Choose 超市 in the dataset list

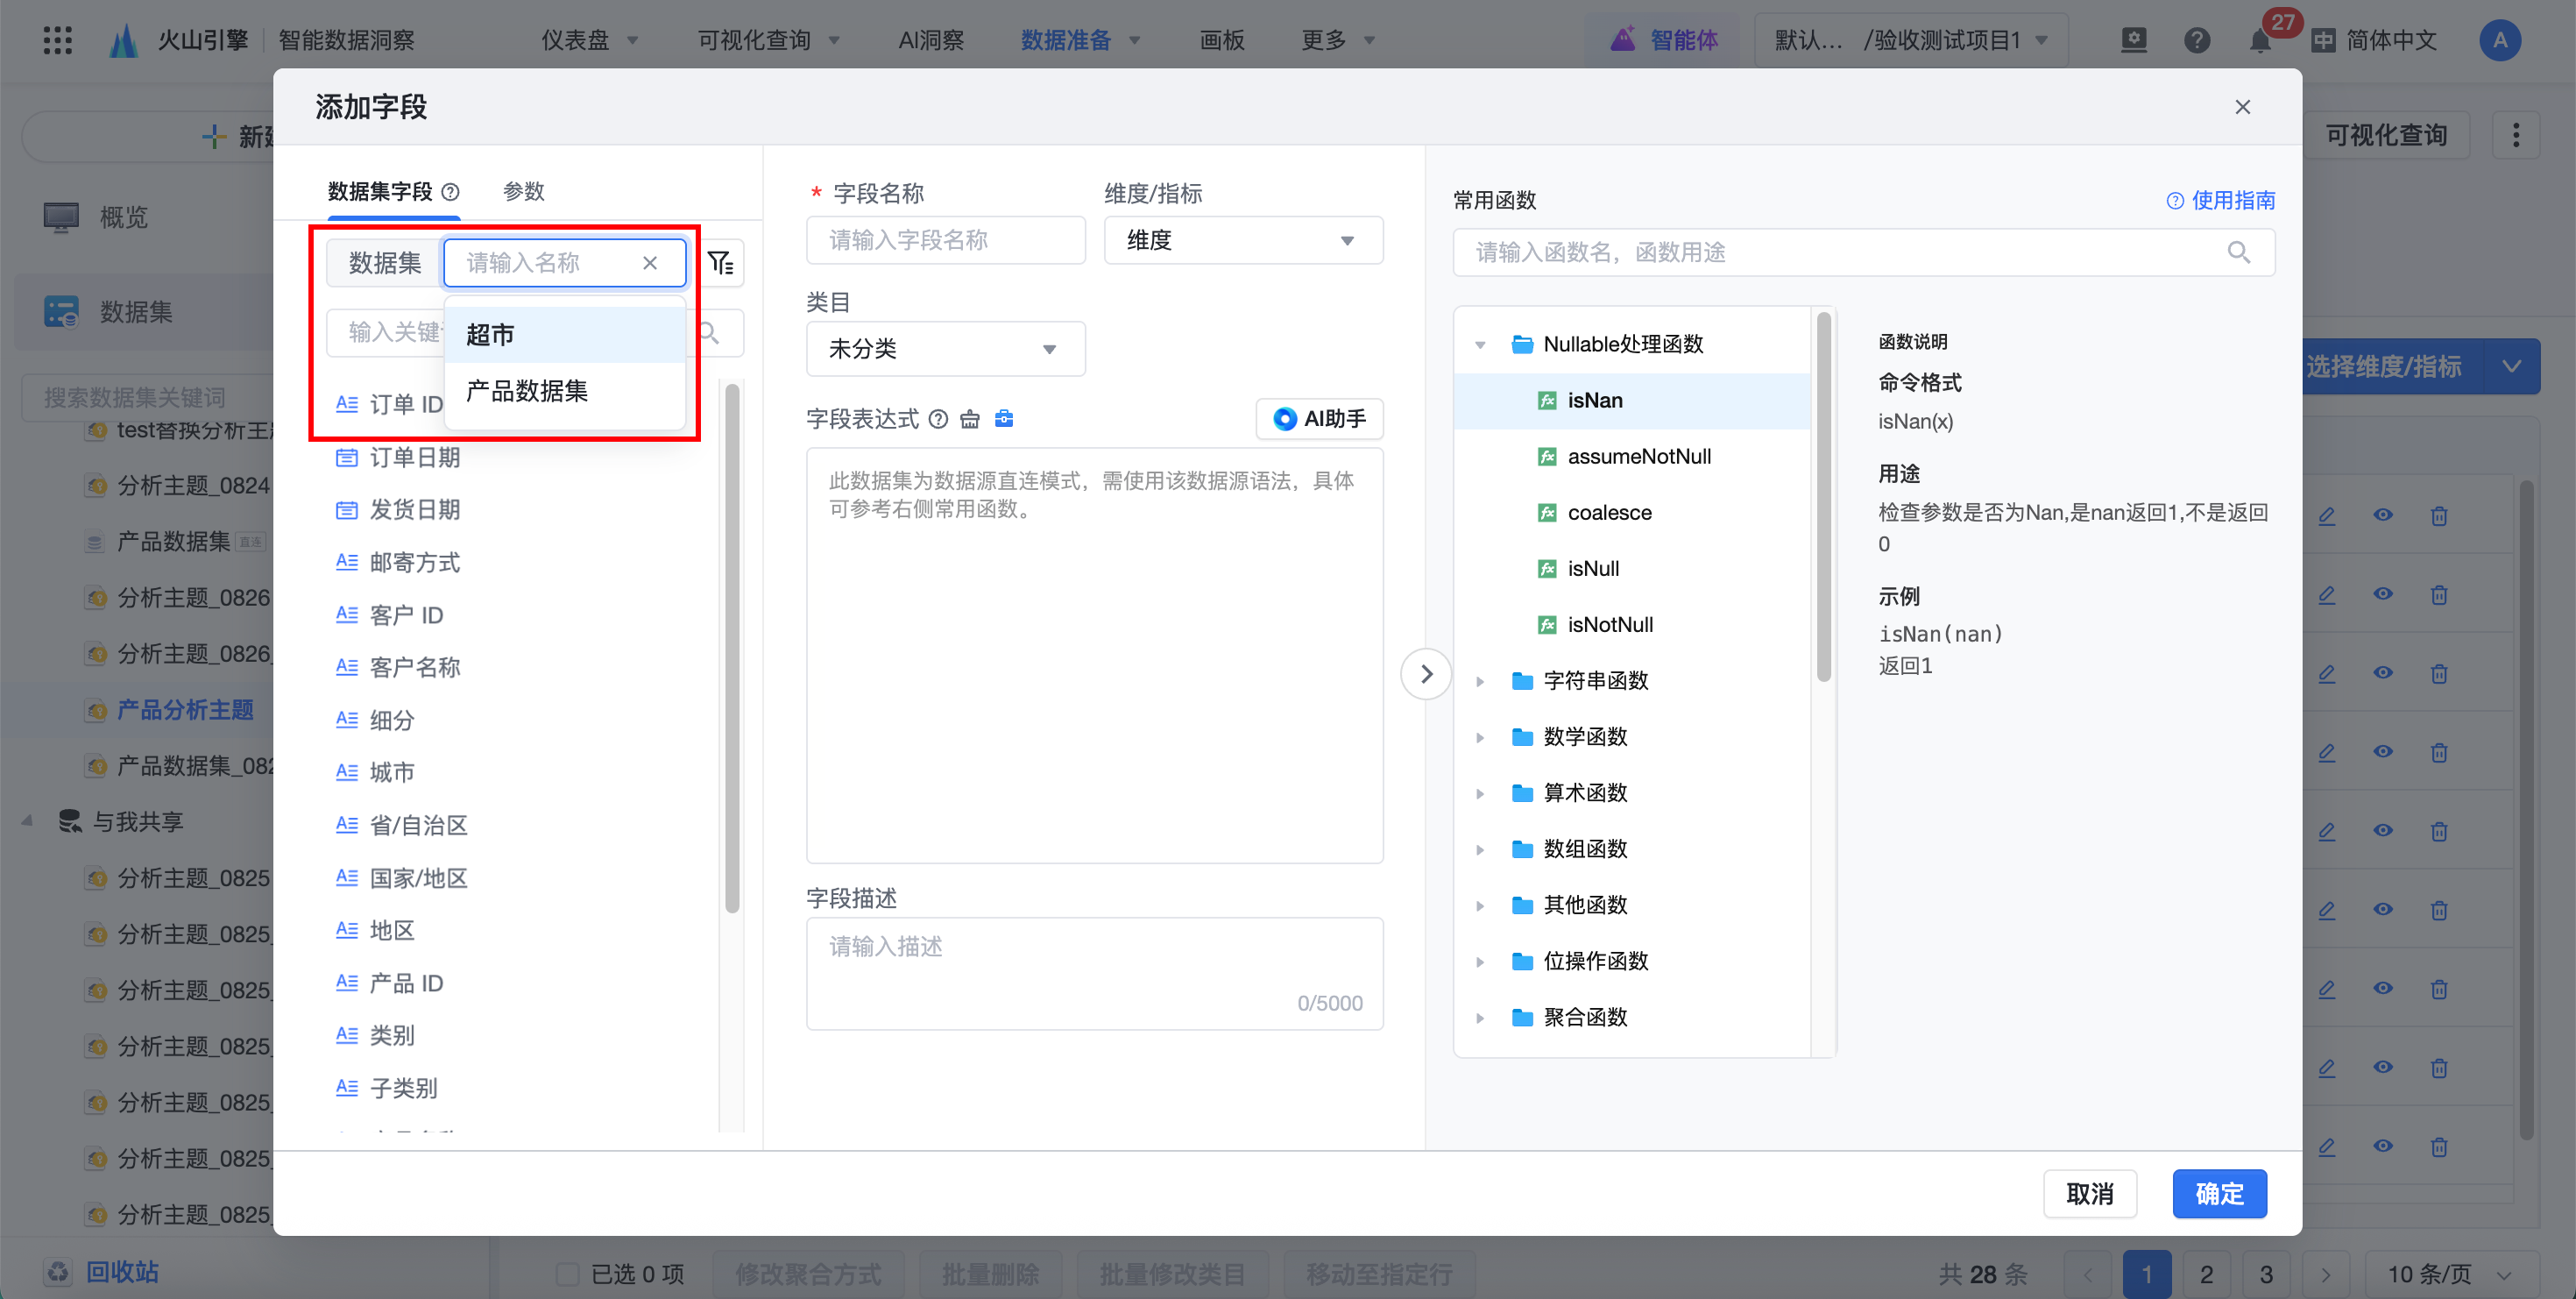[490, 335]
